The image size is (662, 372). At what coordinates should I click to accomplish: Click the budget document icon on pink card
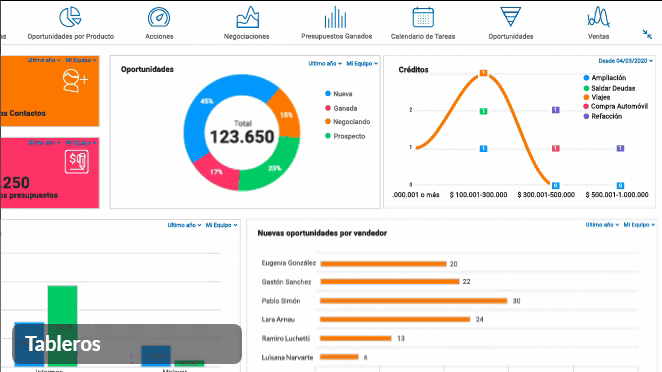(x=77, y=161)
